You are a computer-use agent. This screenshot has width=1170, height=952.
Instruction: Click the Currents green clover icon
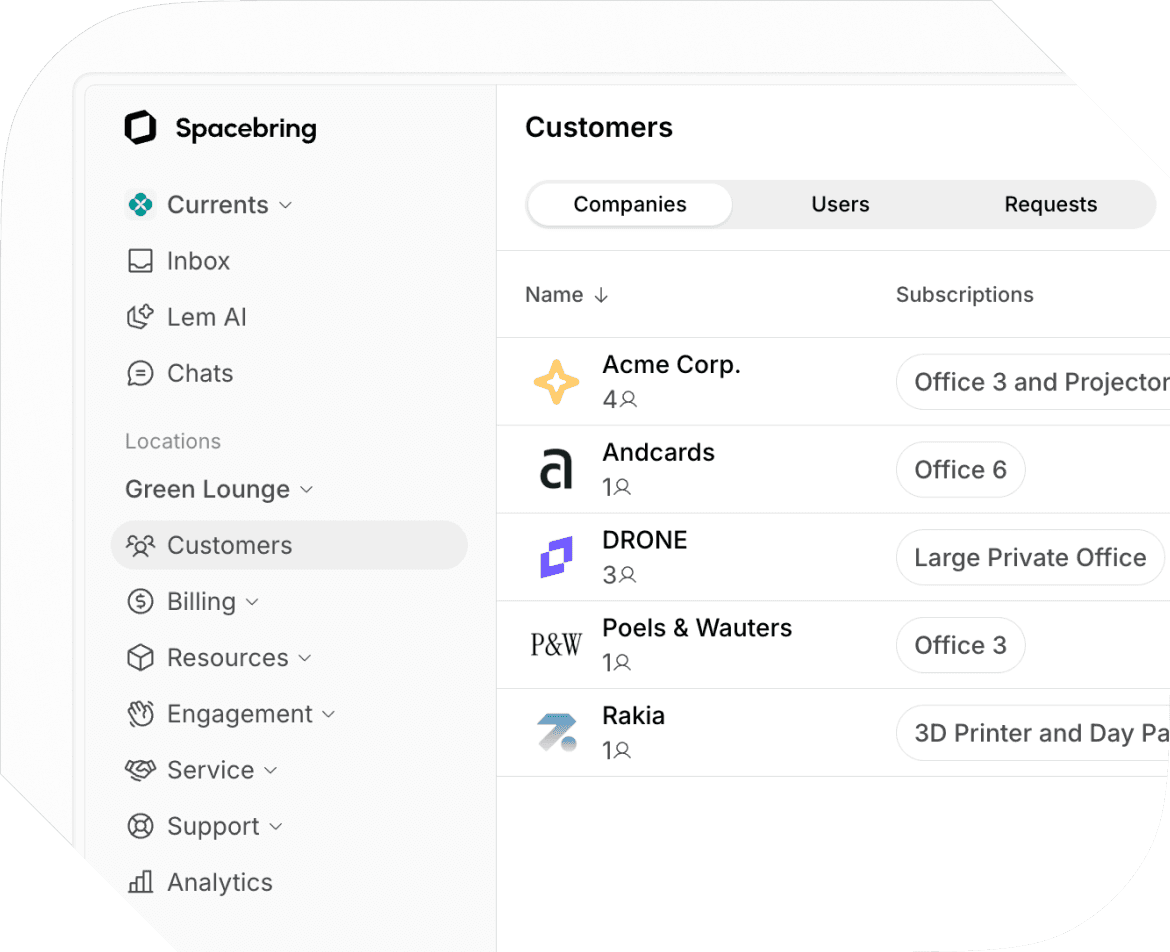pos(140,204)
